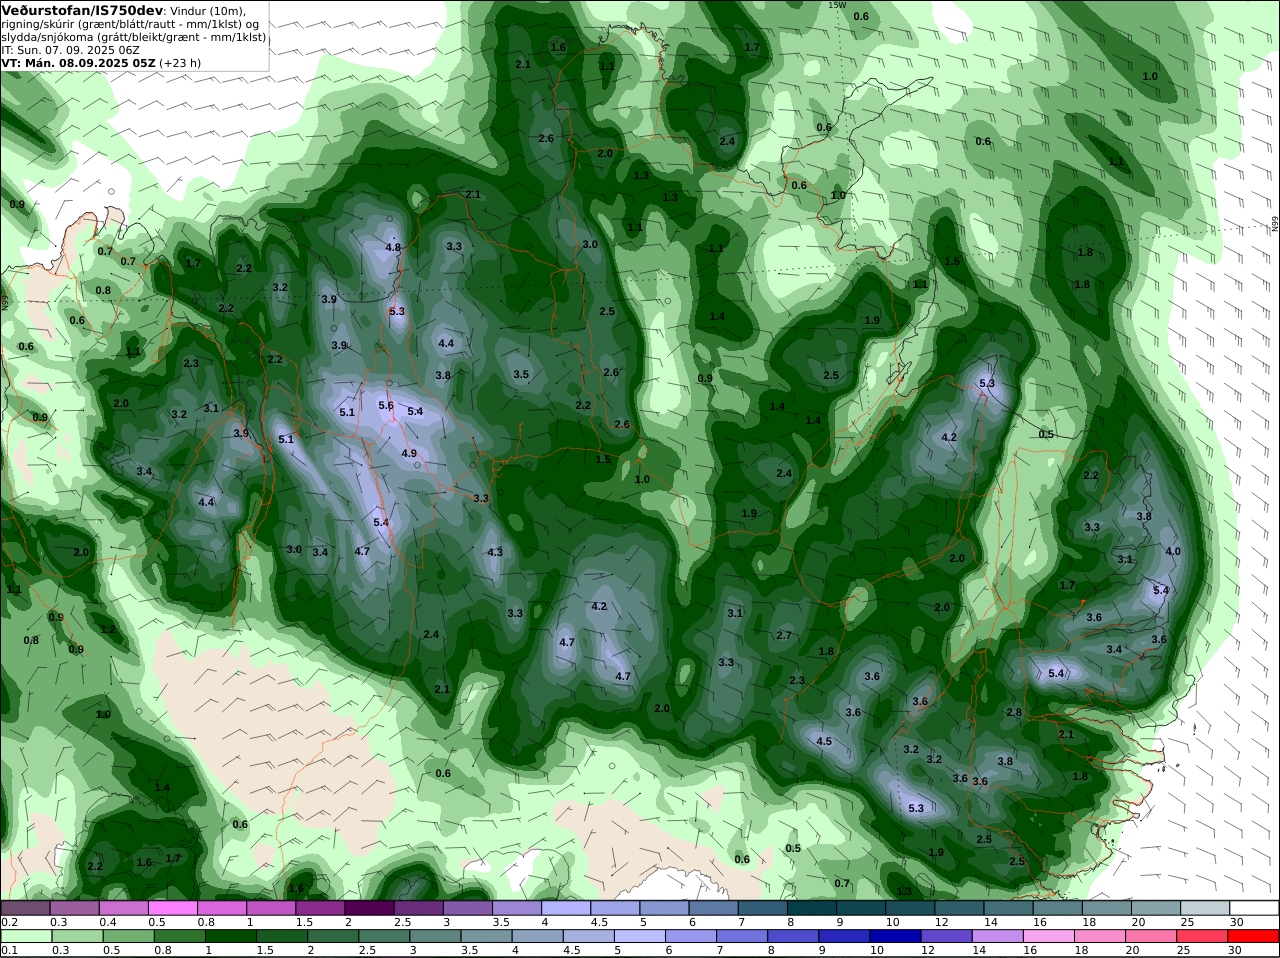This screenshot has height=958, width=1280.
Task: Click the 5.6 precipitation value
Action: coord(386,406)
